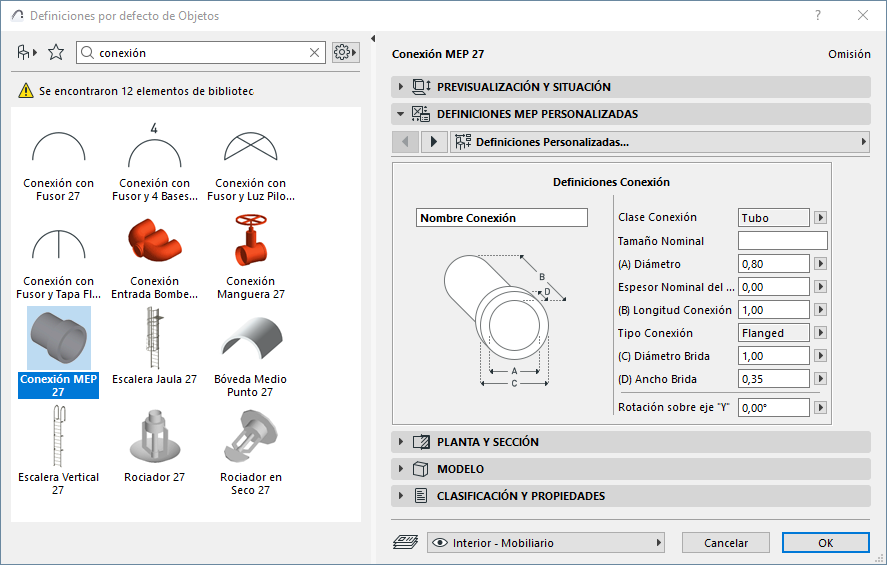Select Rociador en Seco 27 object
Viewport: 887px width, 565px height.
pyautogui.click(x=251, y=453)
